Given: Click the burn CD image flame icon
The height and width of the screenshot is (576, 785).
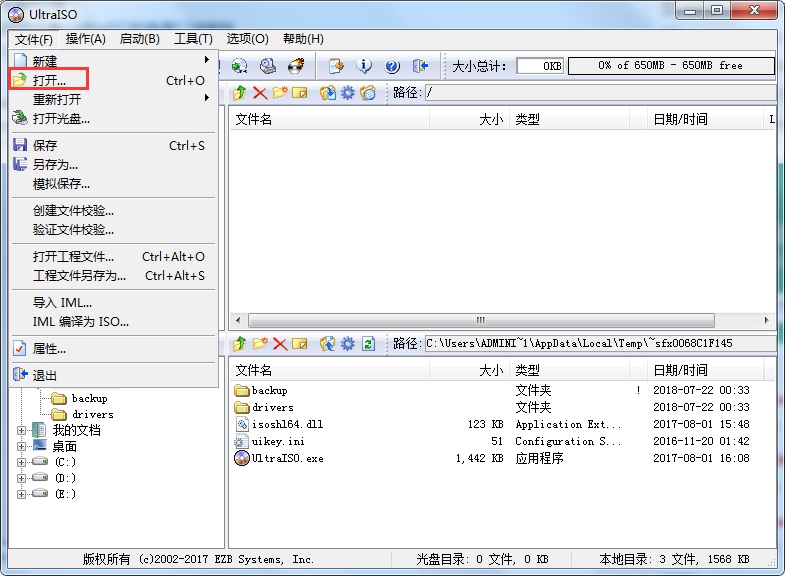Looking at the screenshot, I should (x=296, y=66).
